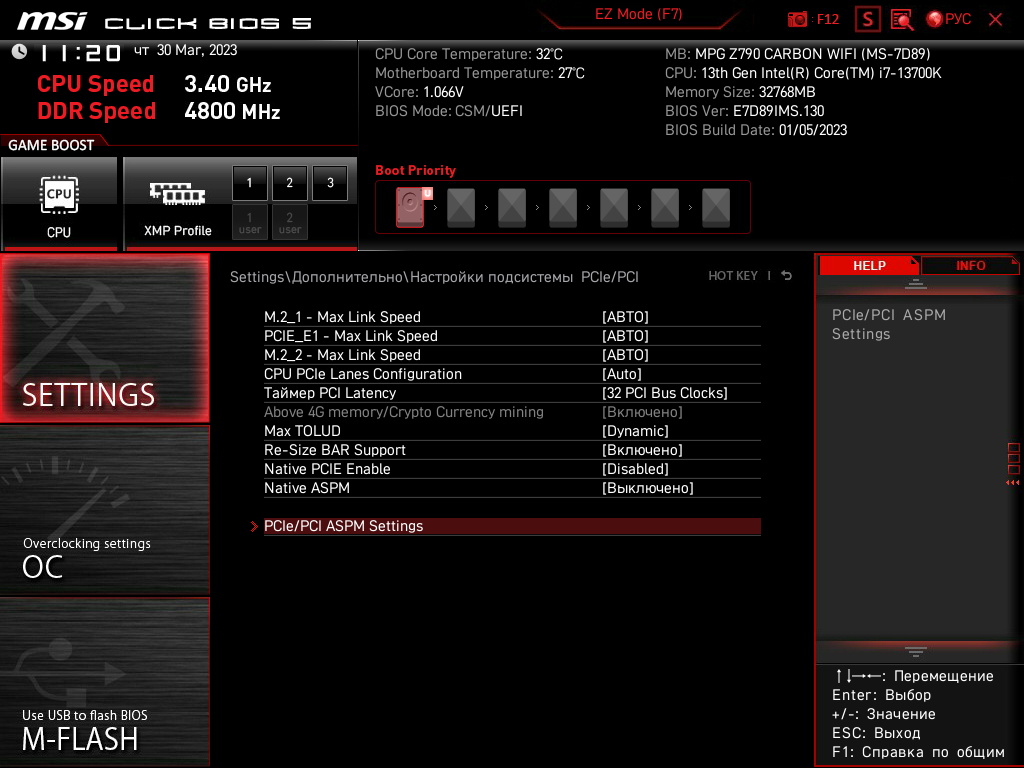Open CPU PCIe Lanes Configuration [Auto] option
This screenshot has width=1024, height=768.
coord(512,374)
